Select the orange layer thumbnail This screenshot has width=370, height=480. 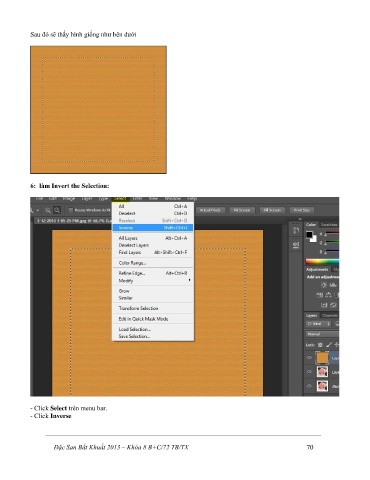click(x=322, y=358)
